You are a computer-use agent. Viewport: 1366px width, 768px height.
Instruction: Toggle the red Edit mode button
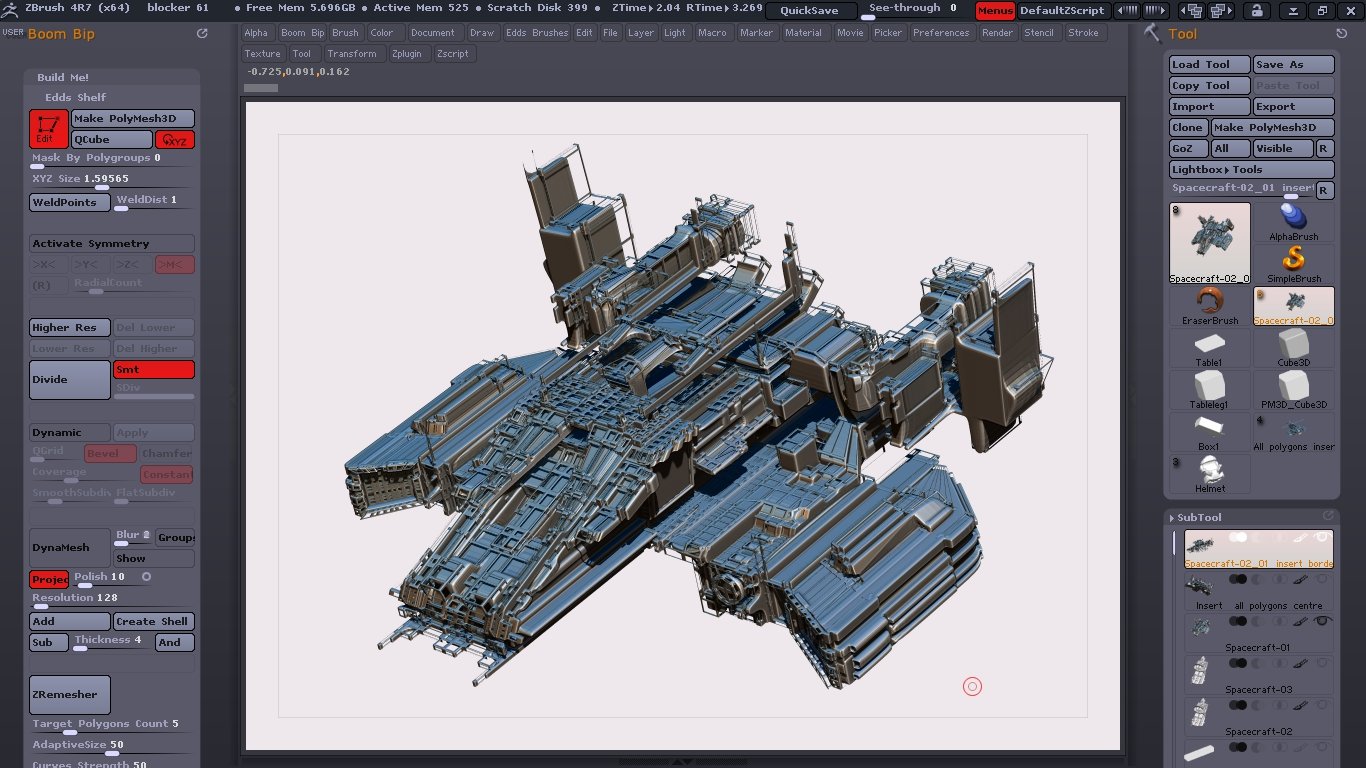click(48, 129)
